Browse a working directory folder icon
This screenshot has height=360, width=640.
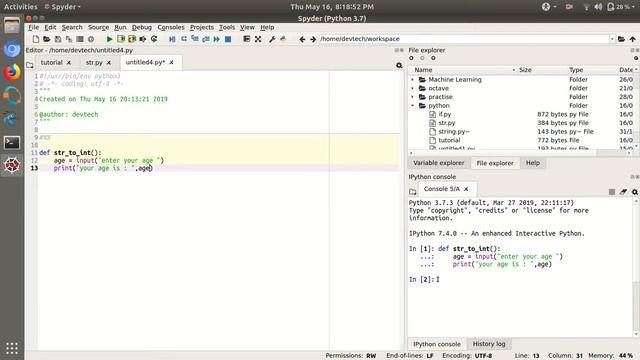coord(621,39)
